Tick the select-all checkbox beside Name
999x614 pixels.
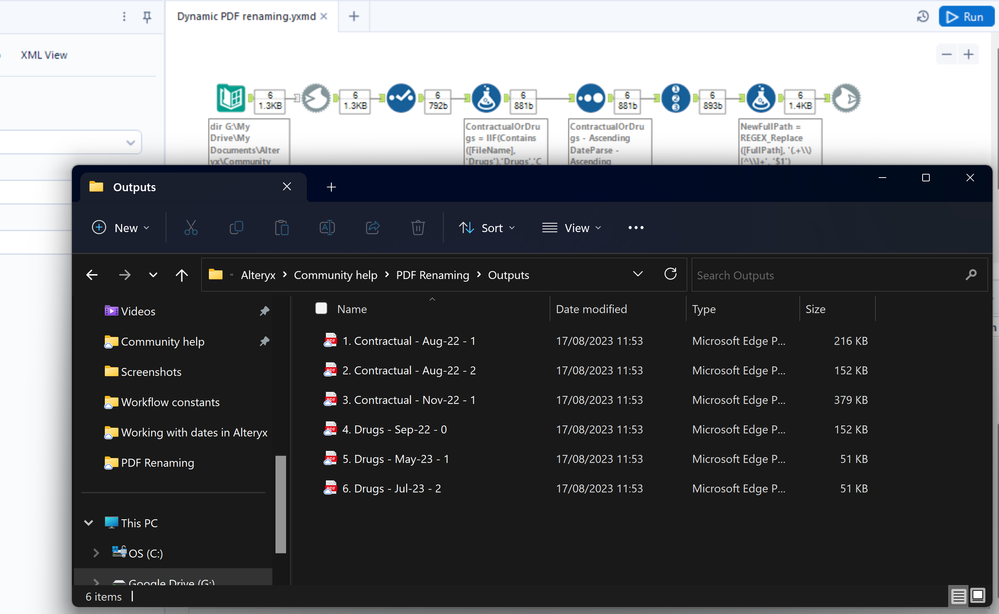321,309
